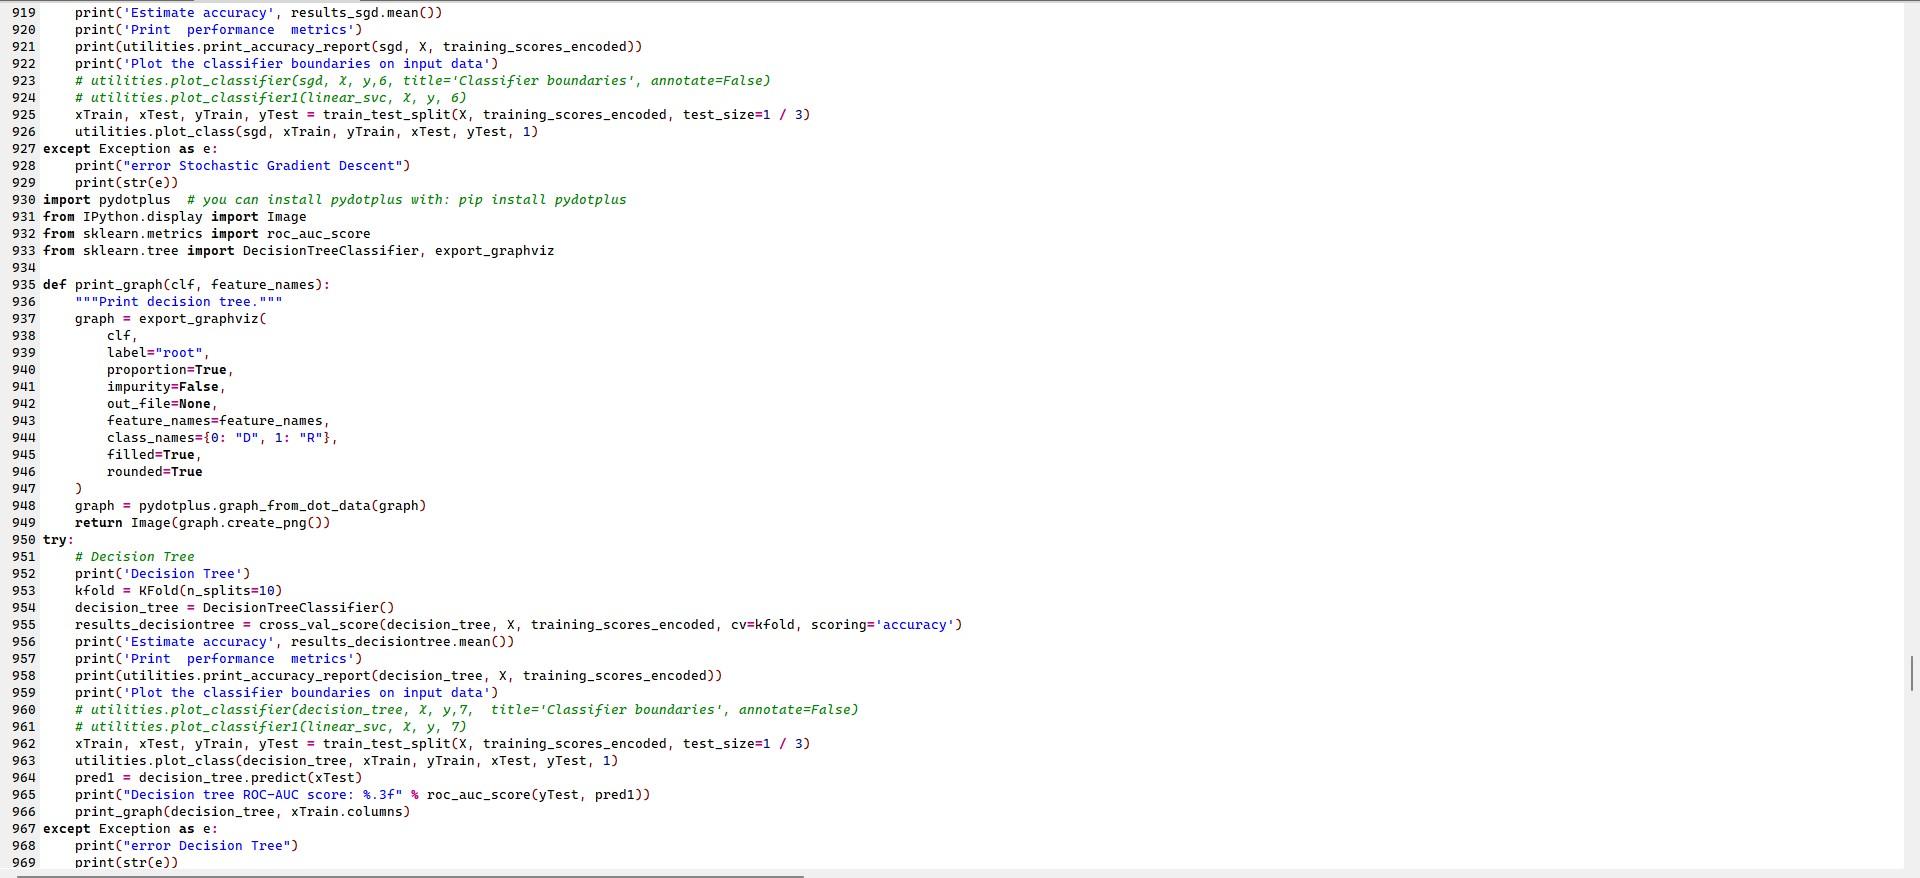Click the 'export_graphviz' import on line 933

(494, 251)
